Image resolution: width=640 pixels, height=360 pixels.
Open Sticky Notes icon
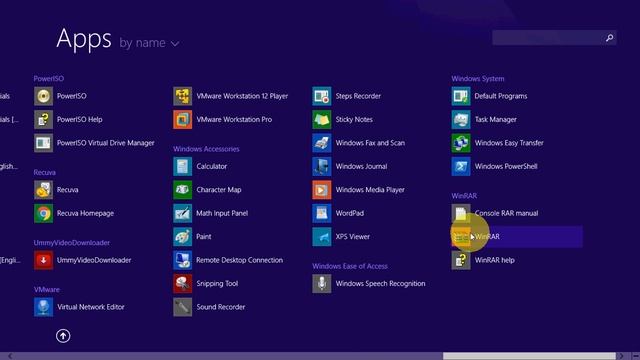tap(322, 120)
